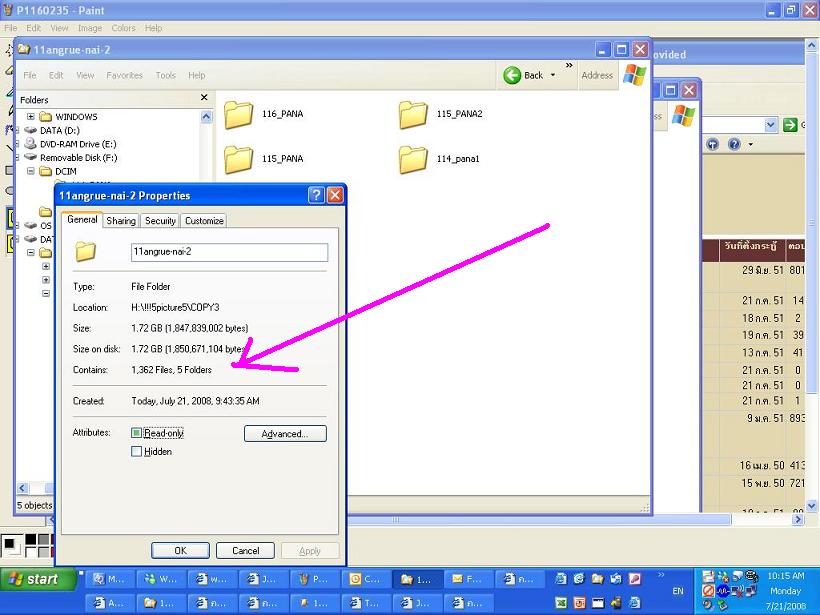Open the 114_pana1 folder
This screenshot has width=820, height=615.
click(413, 159)
